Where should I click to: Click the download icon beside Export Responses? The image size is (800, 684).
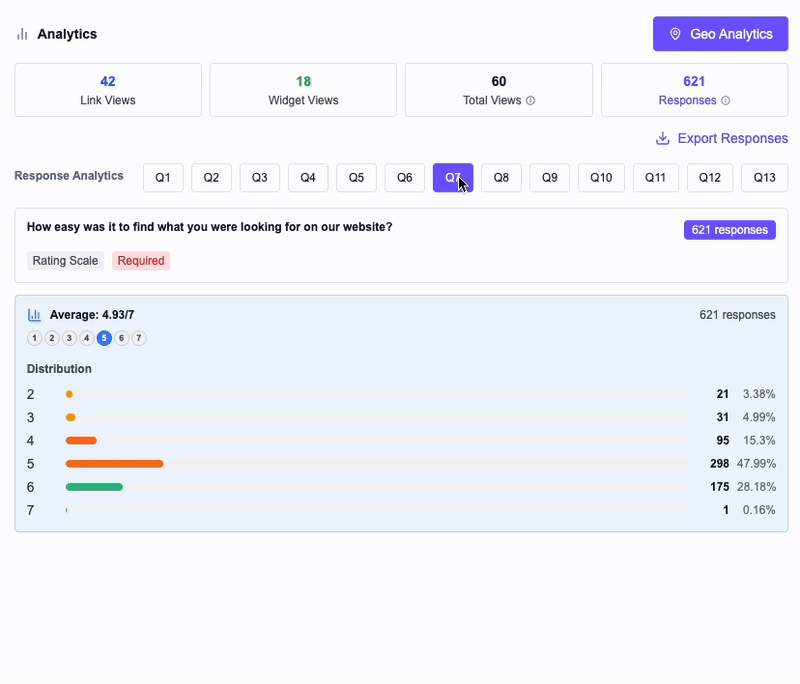click(662, 138)
